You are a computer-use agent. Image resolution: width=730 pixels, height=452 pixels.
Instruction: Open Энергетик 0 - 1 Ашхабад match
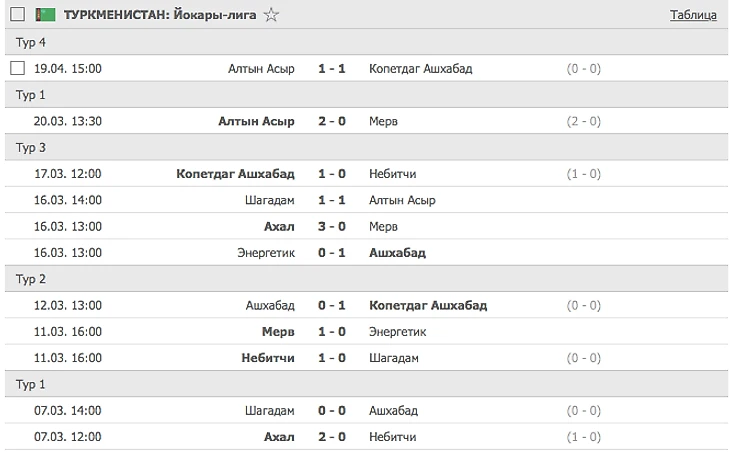click(x=331, y=253)
